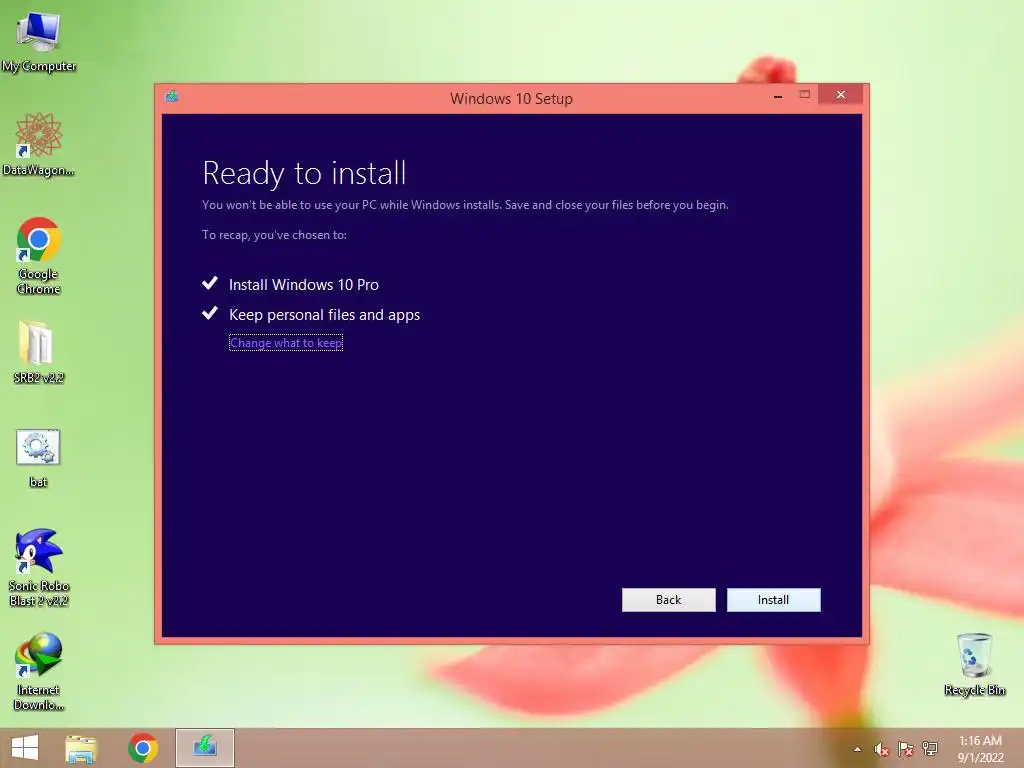Click the setup icon in the title bar
This screenshot has height=768, width=1024.
pyautogui.click(x=172, y=97)
